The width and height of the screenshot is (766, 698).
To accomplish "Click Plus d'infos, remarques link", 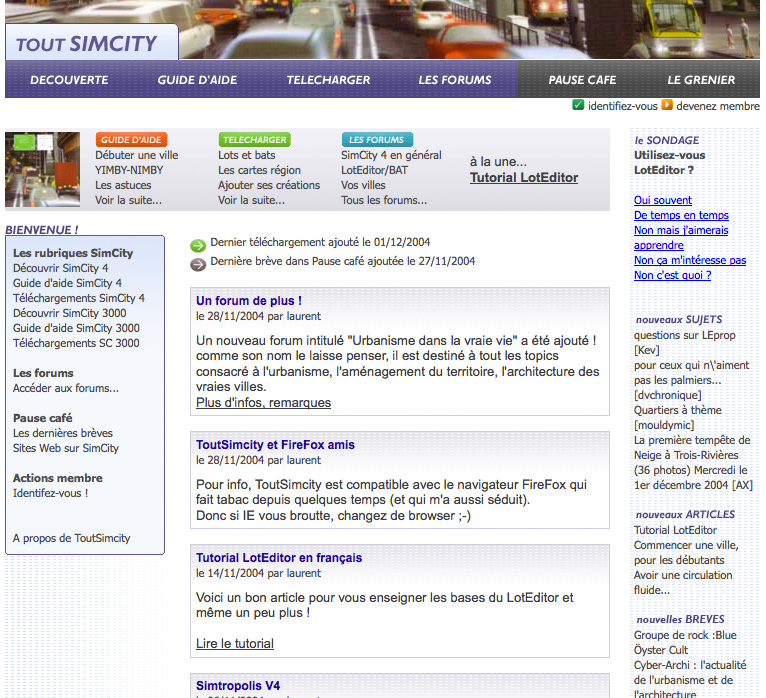I will click(x=263, y=403).
